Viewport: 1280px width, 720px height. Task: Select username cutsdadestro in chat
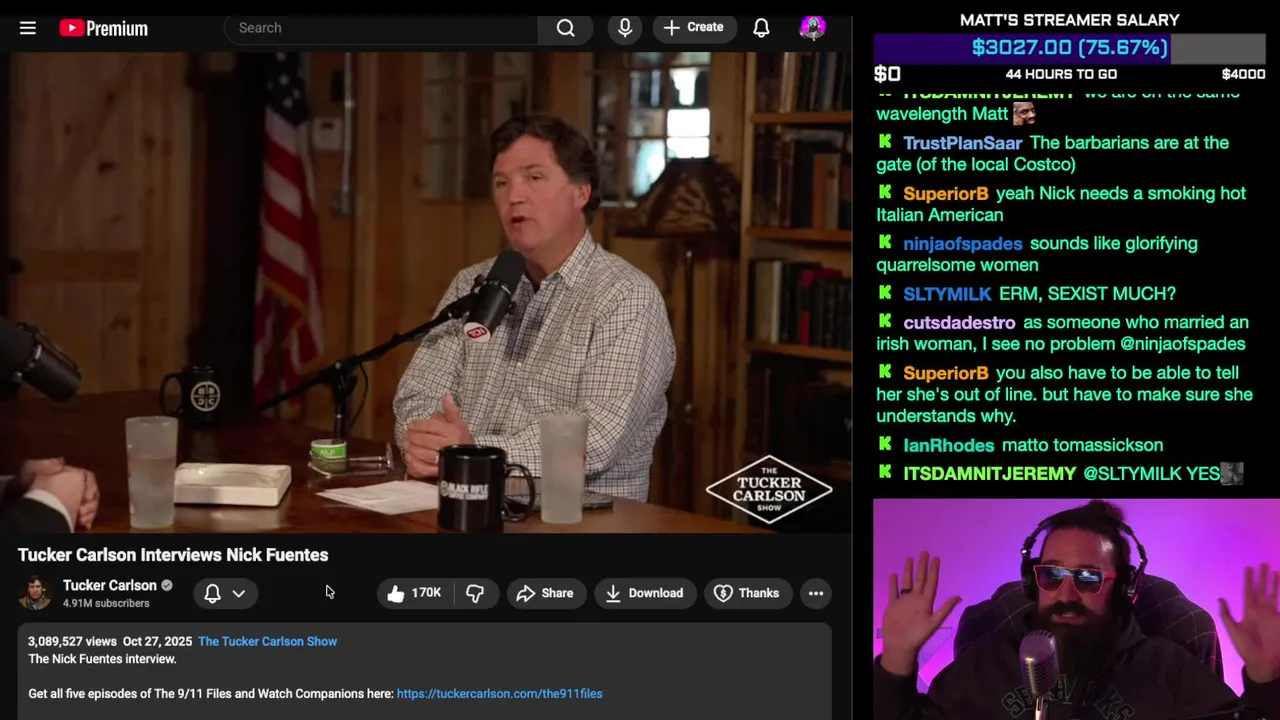coord(959,323)
